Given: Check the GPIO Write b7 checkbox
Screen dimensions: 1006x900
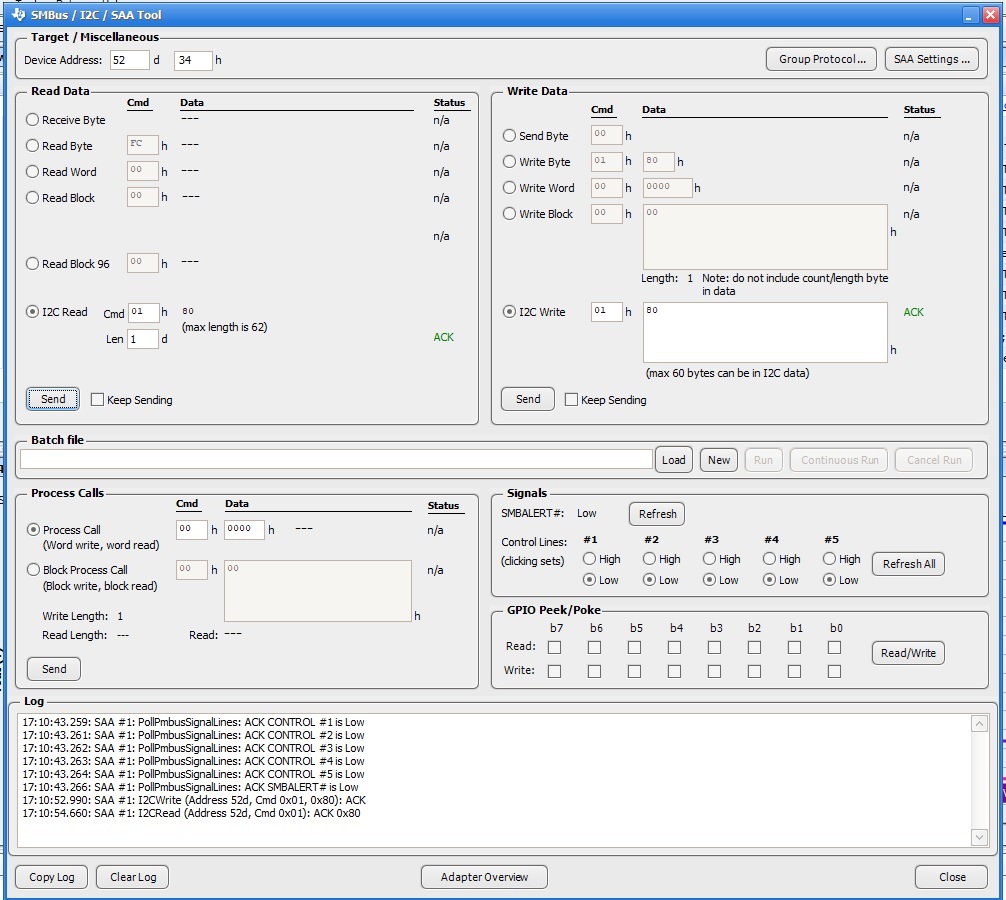Looking at the screenshot, I should click(x=554, y=671).
